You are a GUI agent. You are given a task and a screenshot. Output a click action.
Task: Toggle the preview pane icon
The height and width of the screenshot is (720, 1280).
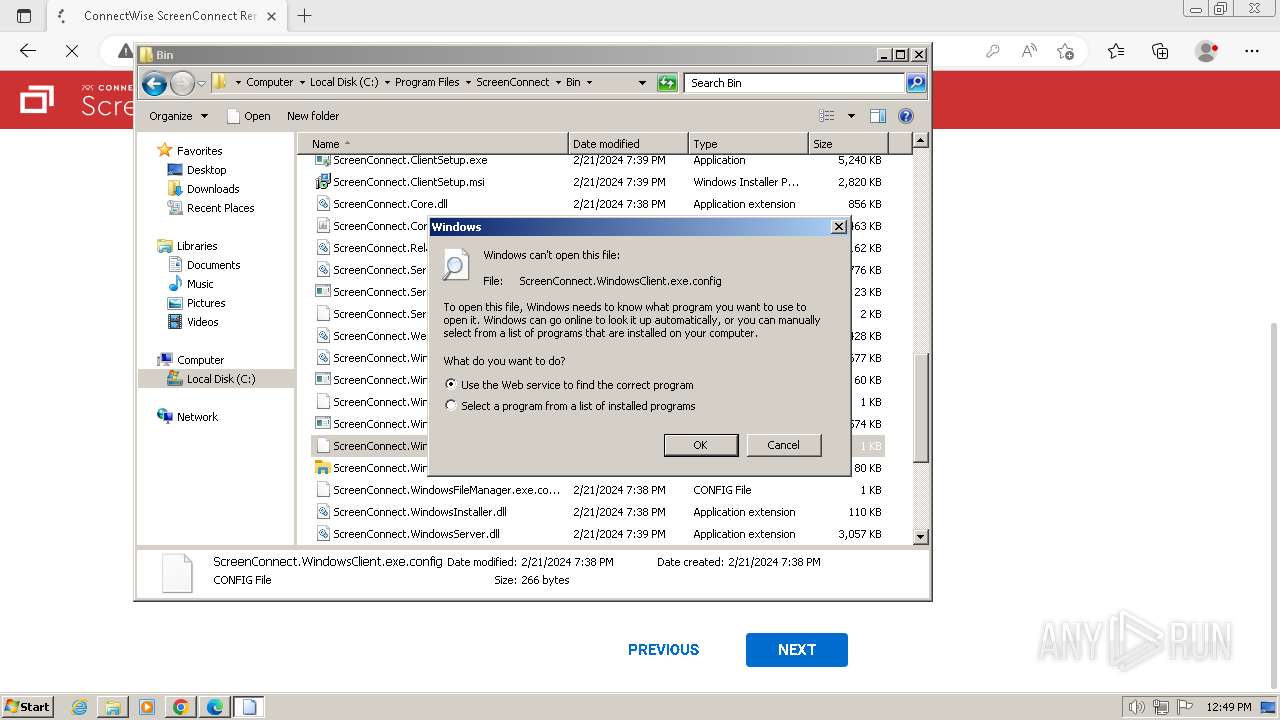(x=878, y=116)
